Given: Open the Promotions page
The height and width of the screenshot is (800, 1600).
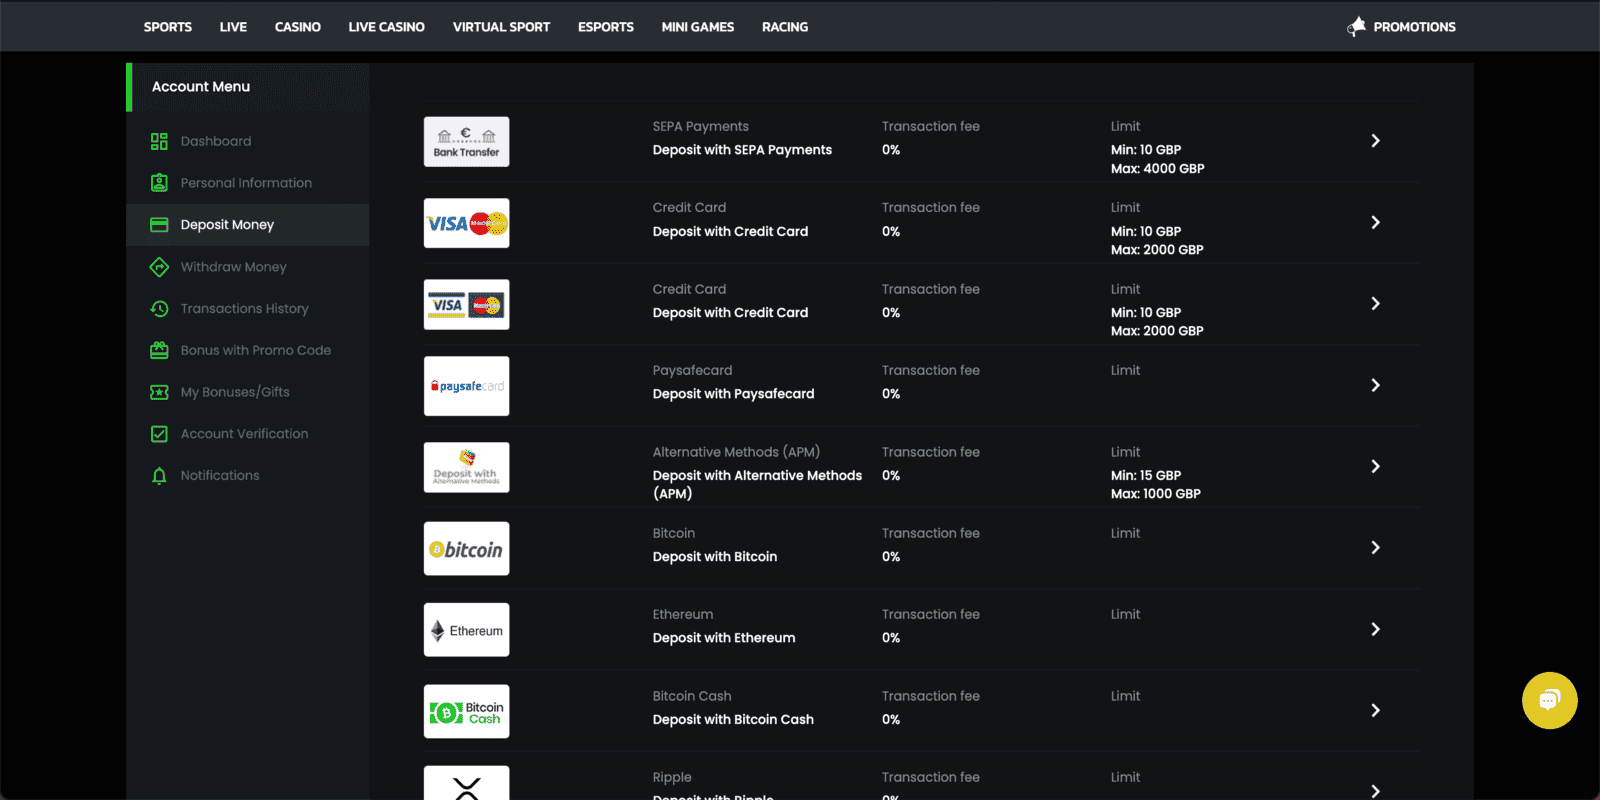Looking at the screenshot, I should click(1413, 27).
